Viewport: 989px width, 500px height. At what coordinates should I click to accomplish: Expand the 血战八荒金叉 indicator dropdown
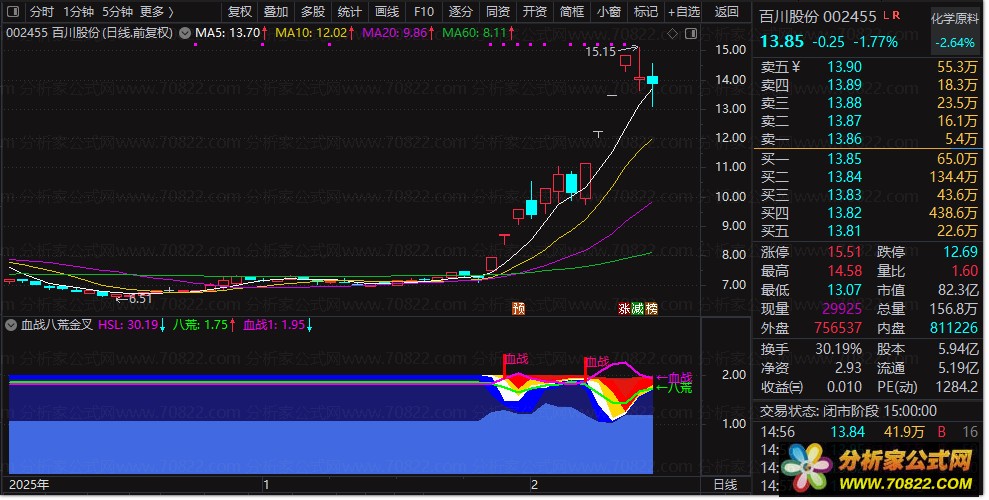tap(11, 325)
